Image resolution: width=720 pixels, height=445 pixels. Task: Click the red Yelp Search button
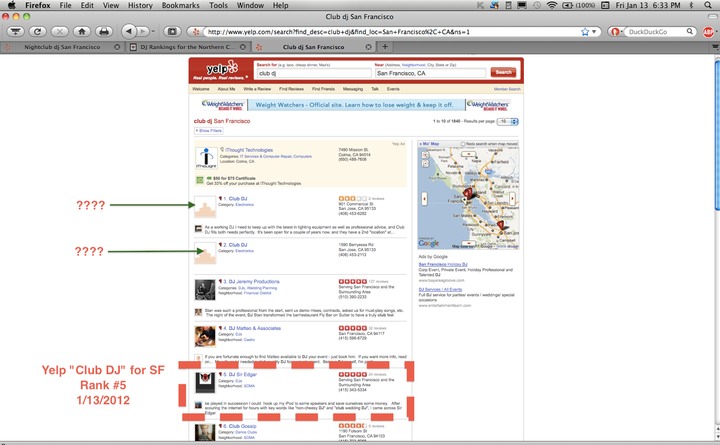(x=503, y=73)
